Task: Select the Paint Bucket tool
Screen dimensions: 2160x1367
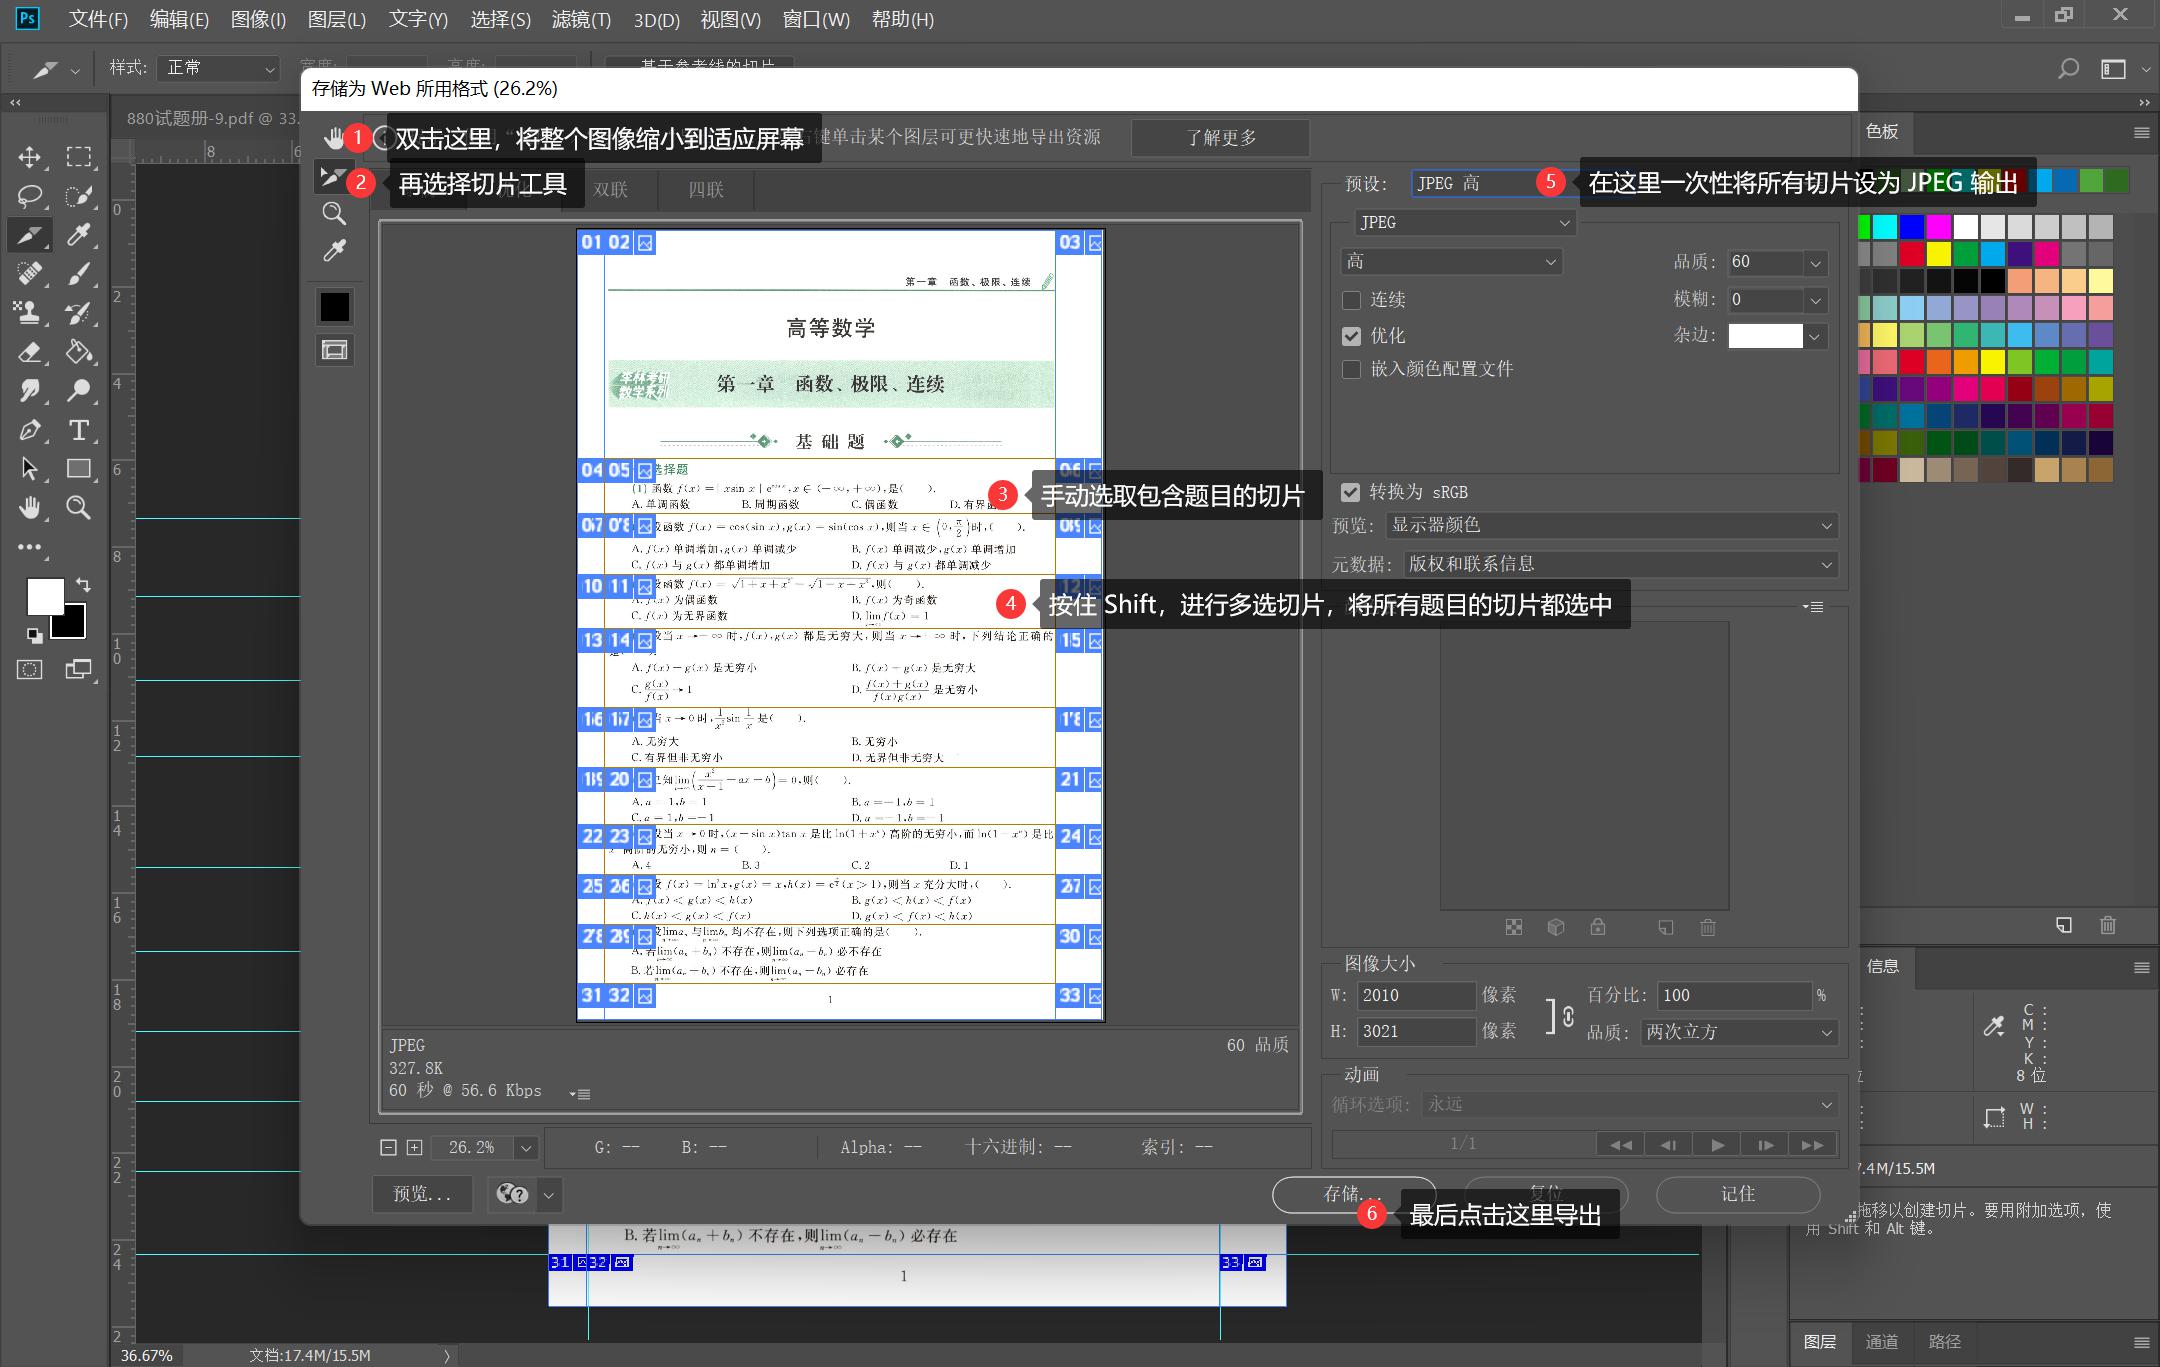Action: point(79,352)
